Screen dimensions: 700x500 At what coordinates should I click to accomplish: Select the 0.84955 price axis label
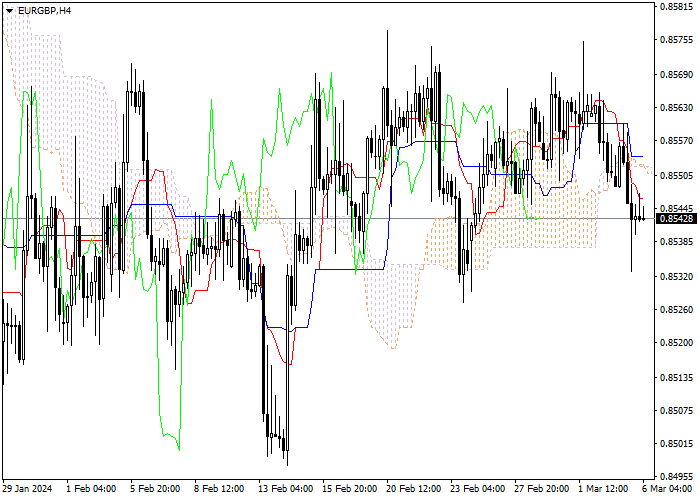pos(676,476)
